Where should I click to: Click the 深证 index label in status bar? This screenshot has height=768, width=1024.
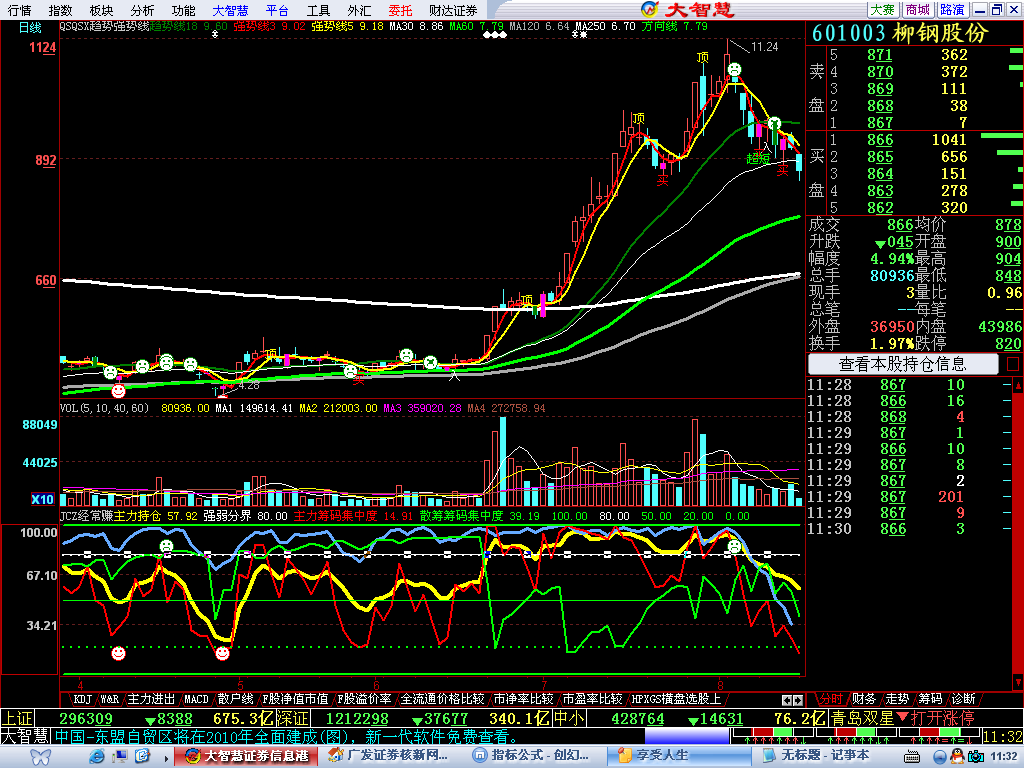coord(292,718)
